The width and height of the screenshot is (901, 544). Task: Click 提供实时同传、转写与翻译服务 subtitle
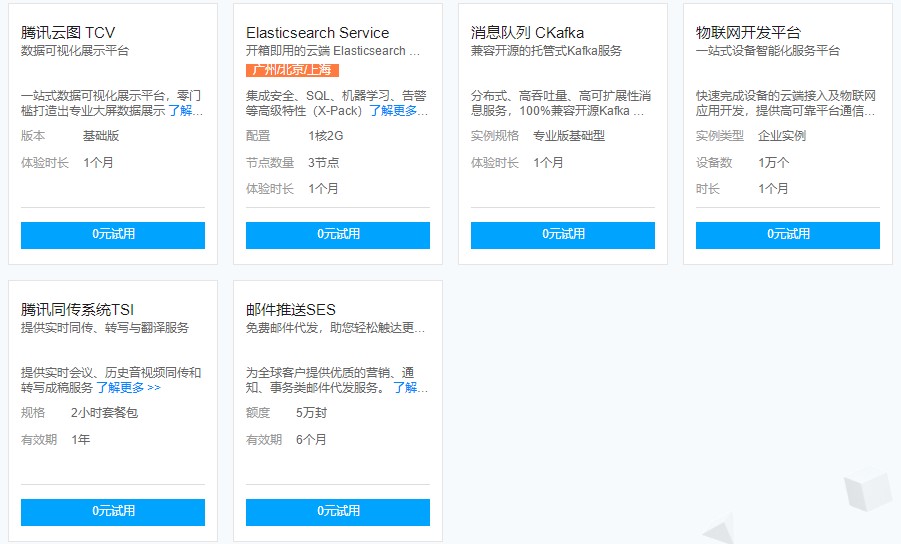click(x=105, y=327)
